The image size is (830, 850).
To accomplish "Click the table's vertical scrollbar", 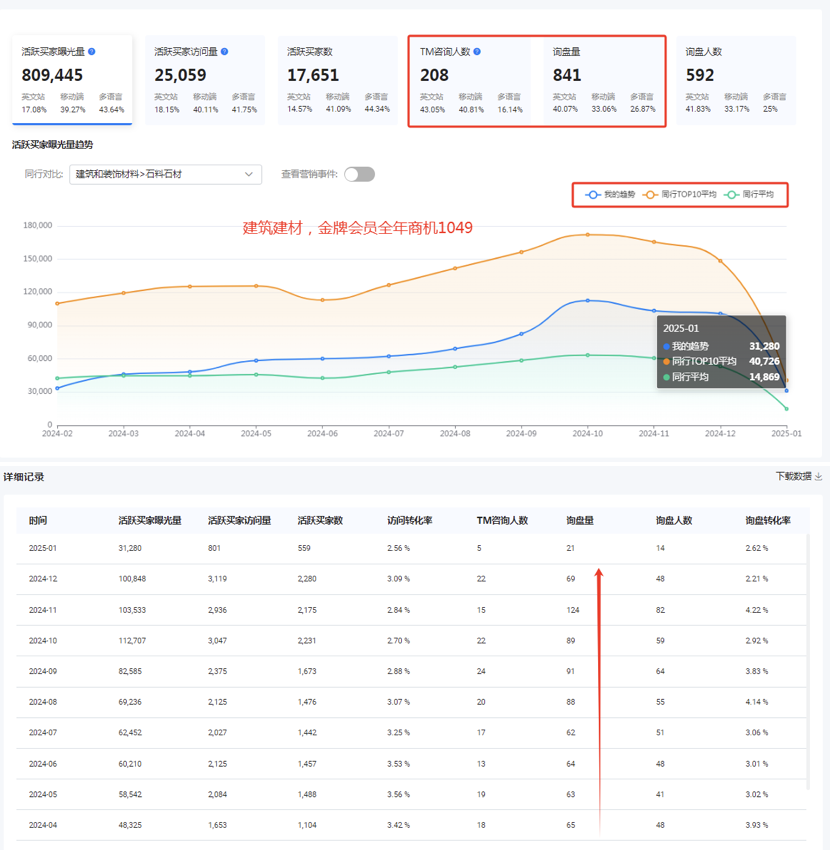I will tap(808, 661).
